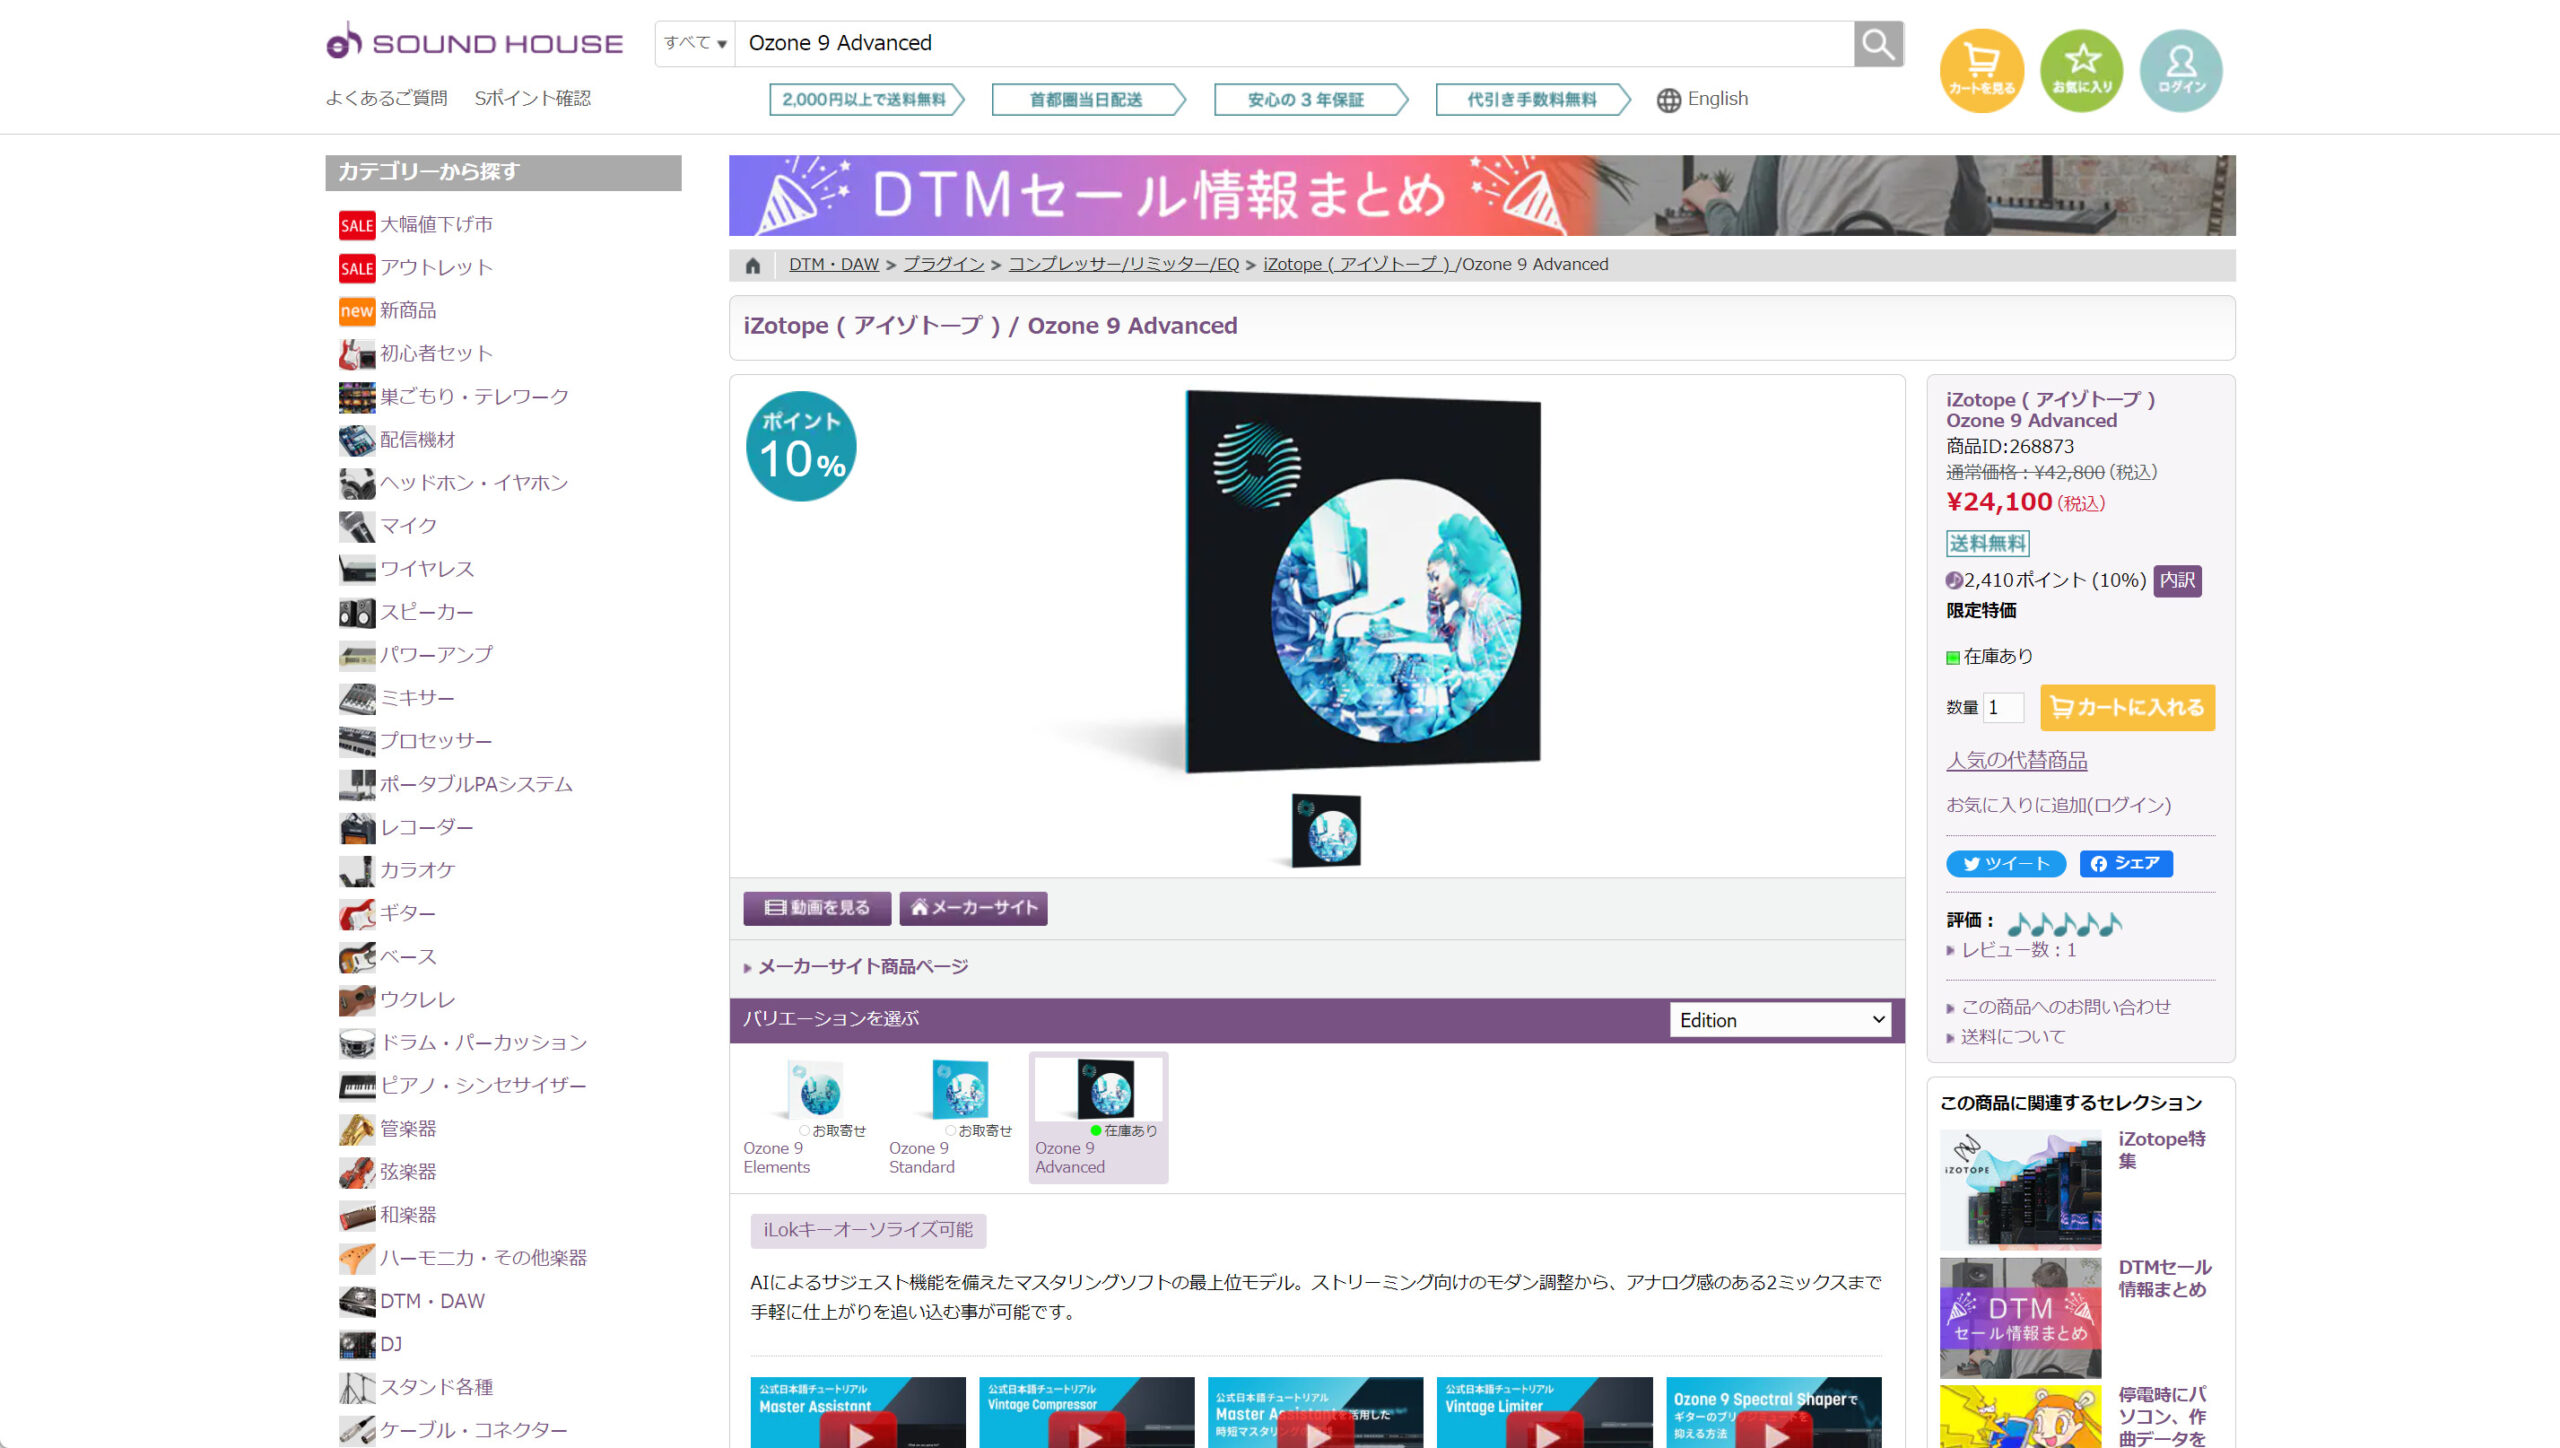Click この商品へのお問い合わせ link
Viewport: 2560px width, 1448px height.
2066,1007
